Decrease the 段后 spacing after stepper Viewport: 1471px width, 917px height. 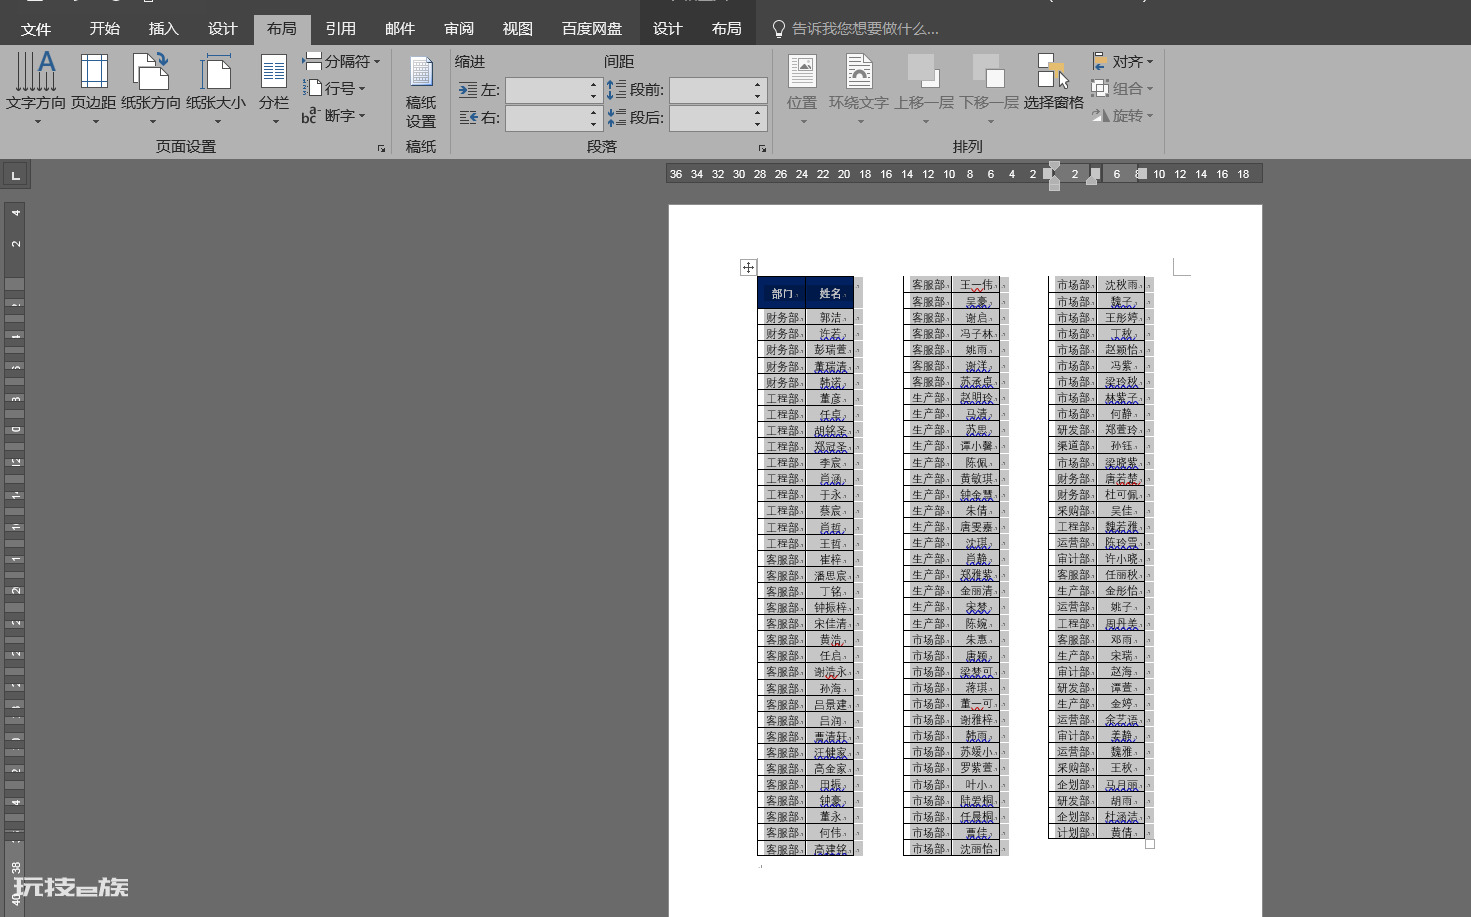[x=758, y=124]
